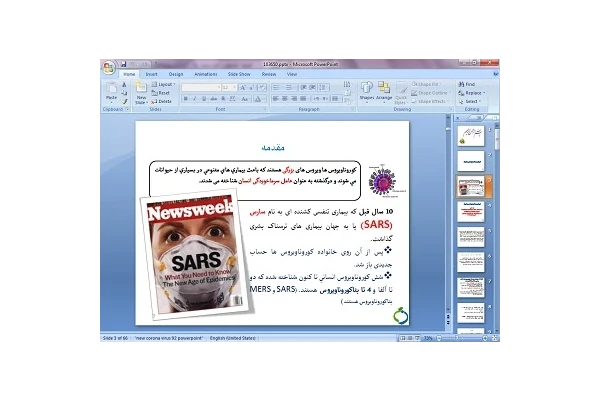Toggle text Shadow effect
The image size is (600, 400).
pyautogui.click(x=223, y=99)
